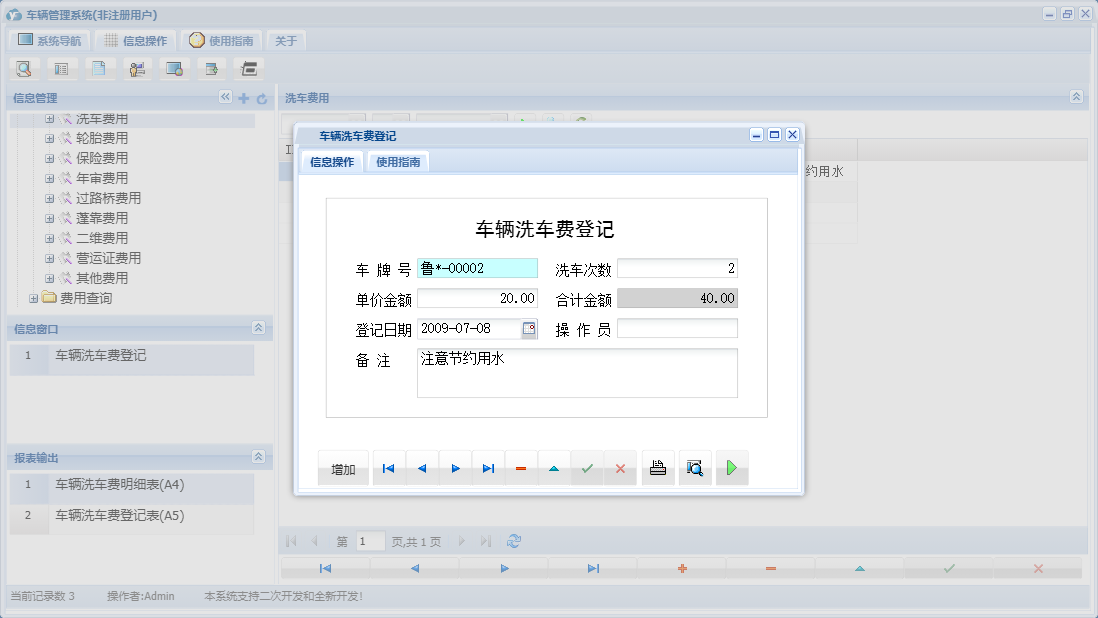The height and width of the screenshot is (618, 1098).
Task: Jump to last record using the toolbar icon
Action: [x=488, y=467]
